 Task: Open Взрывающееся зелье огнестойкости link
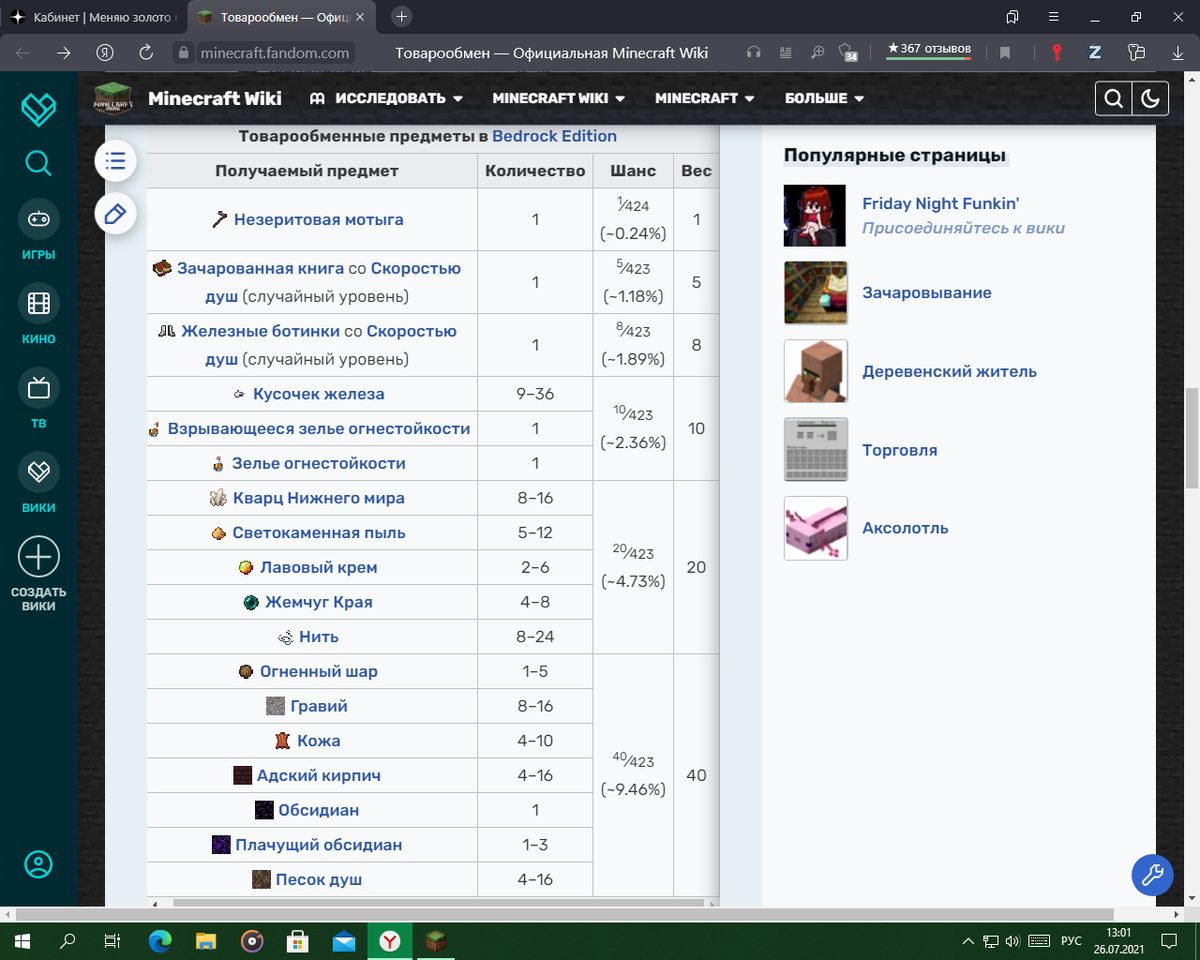pos(319,429)
